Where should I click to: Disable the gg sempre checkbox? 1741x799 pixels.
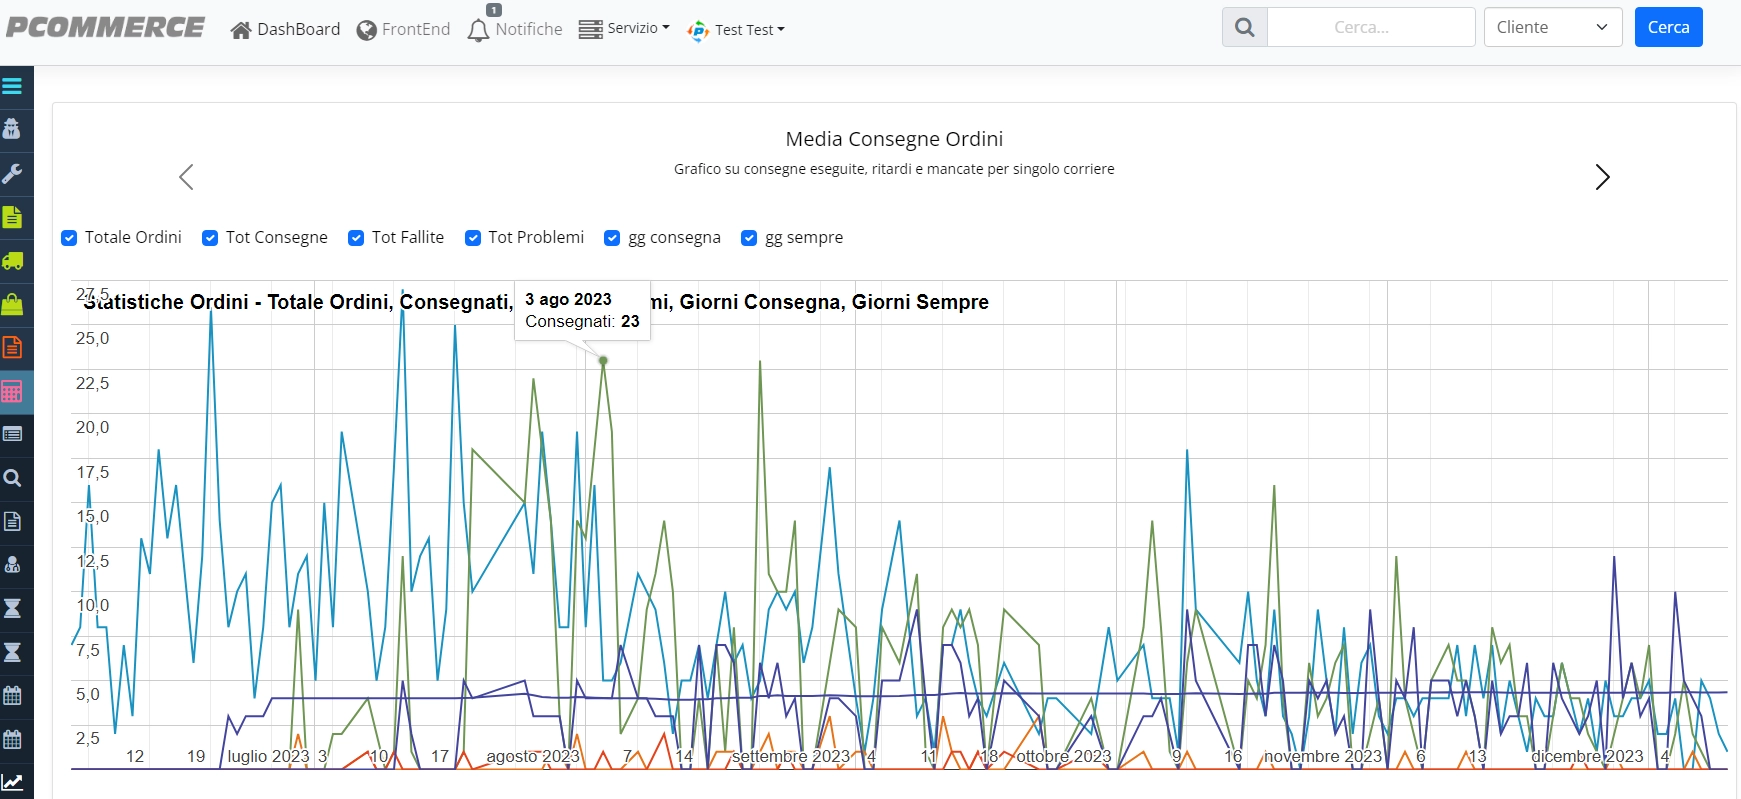coord(749,238)
